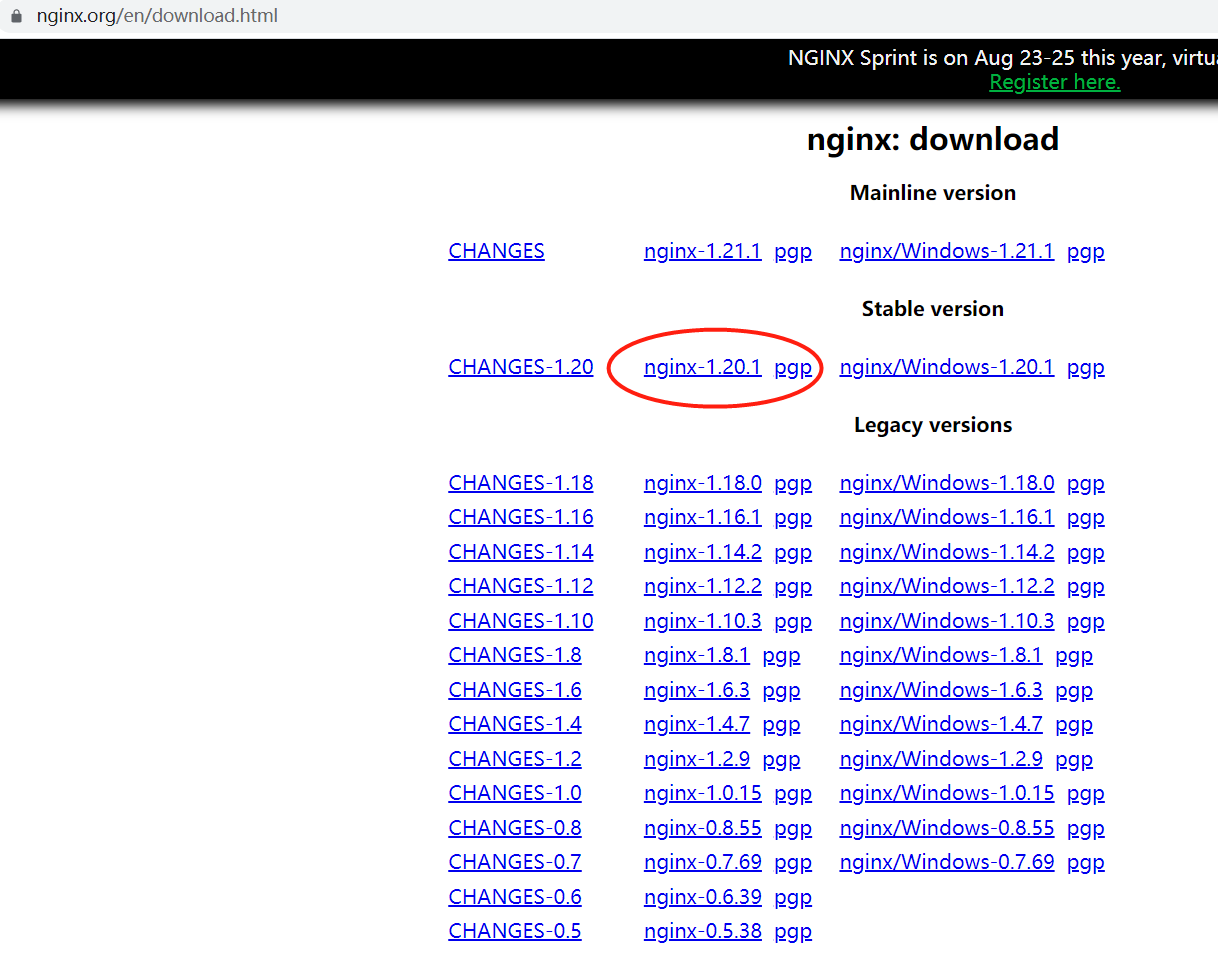Download the nginx-1.4.7 source
Image resolution: width=1218 pixels, height=977 pixels.
(697, 724)
